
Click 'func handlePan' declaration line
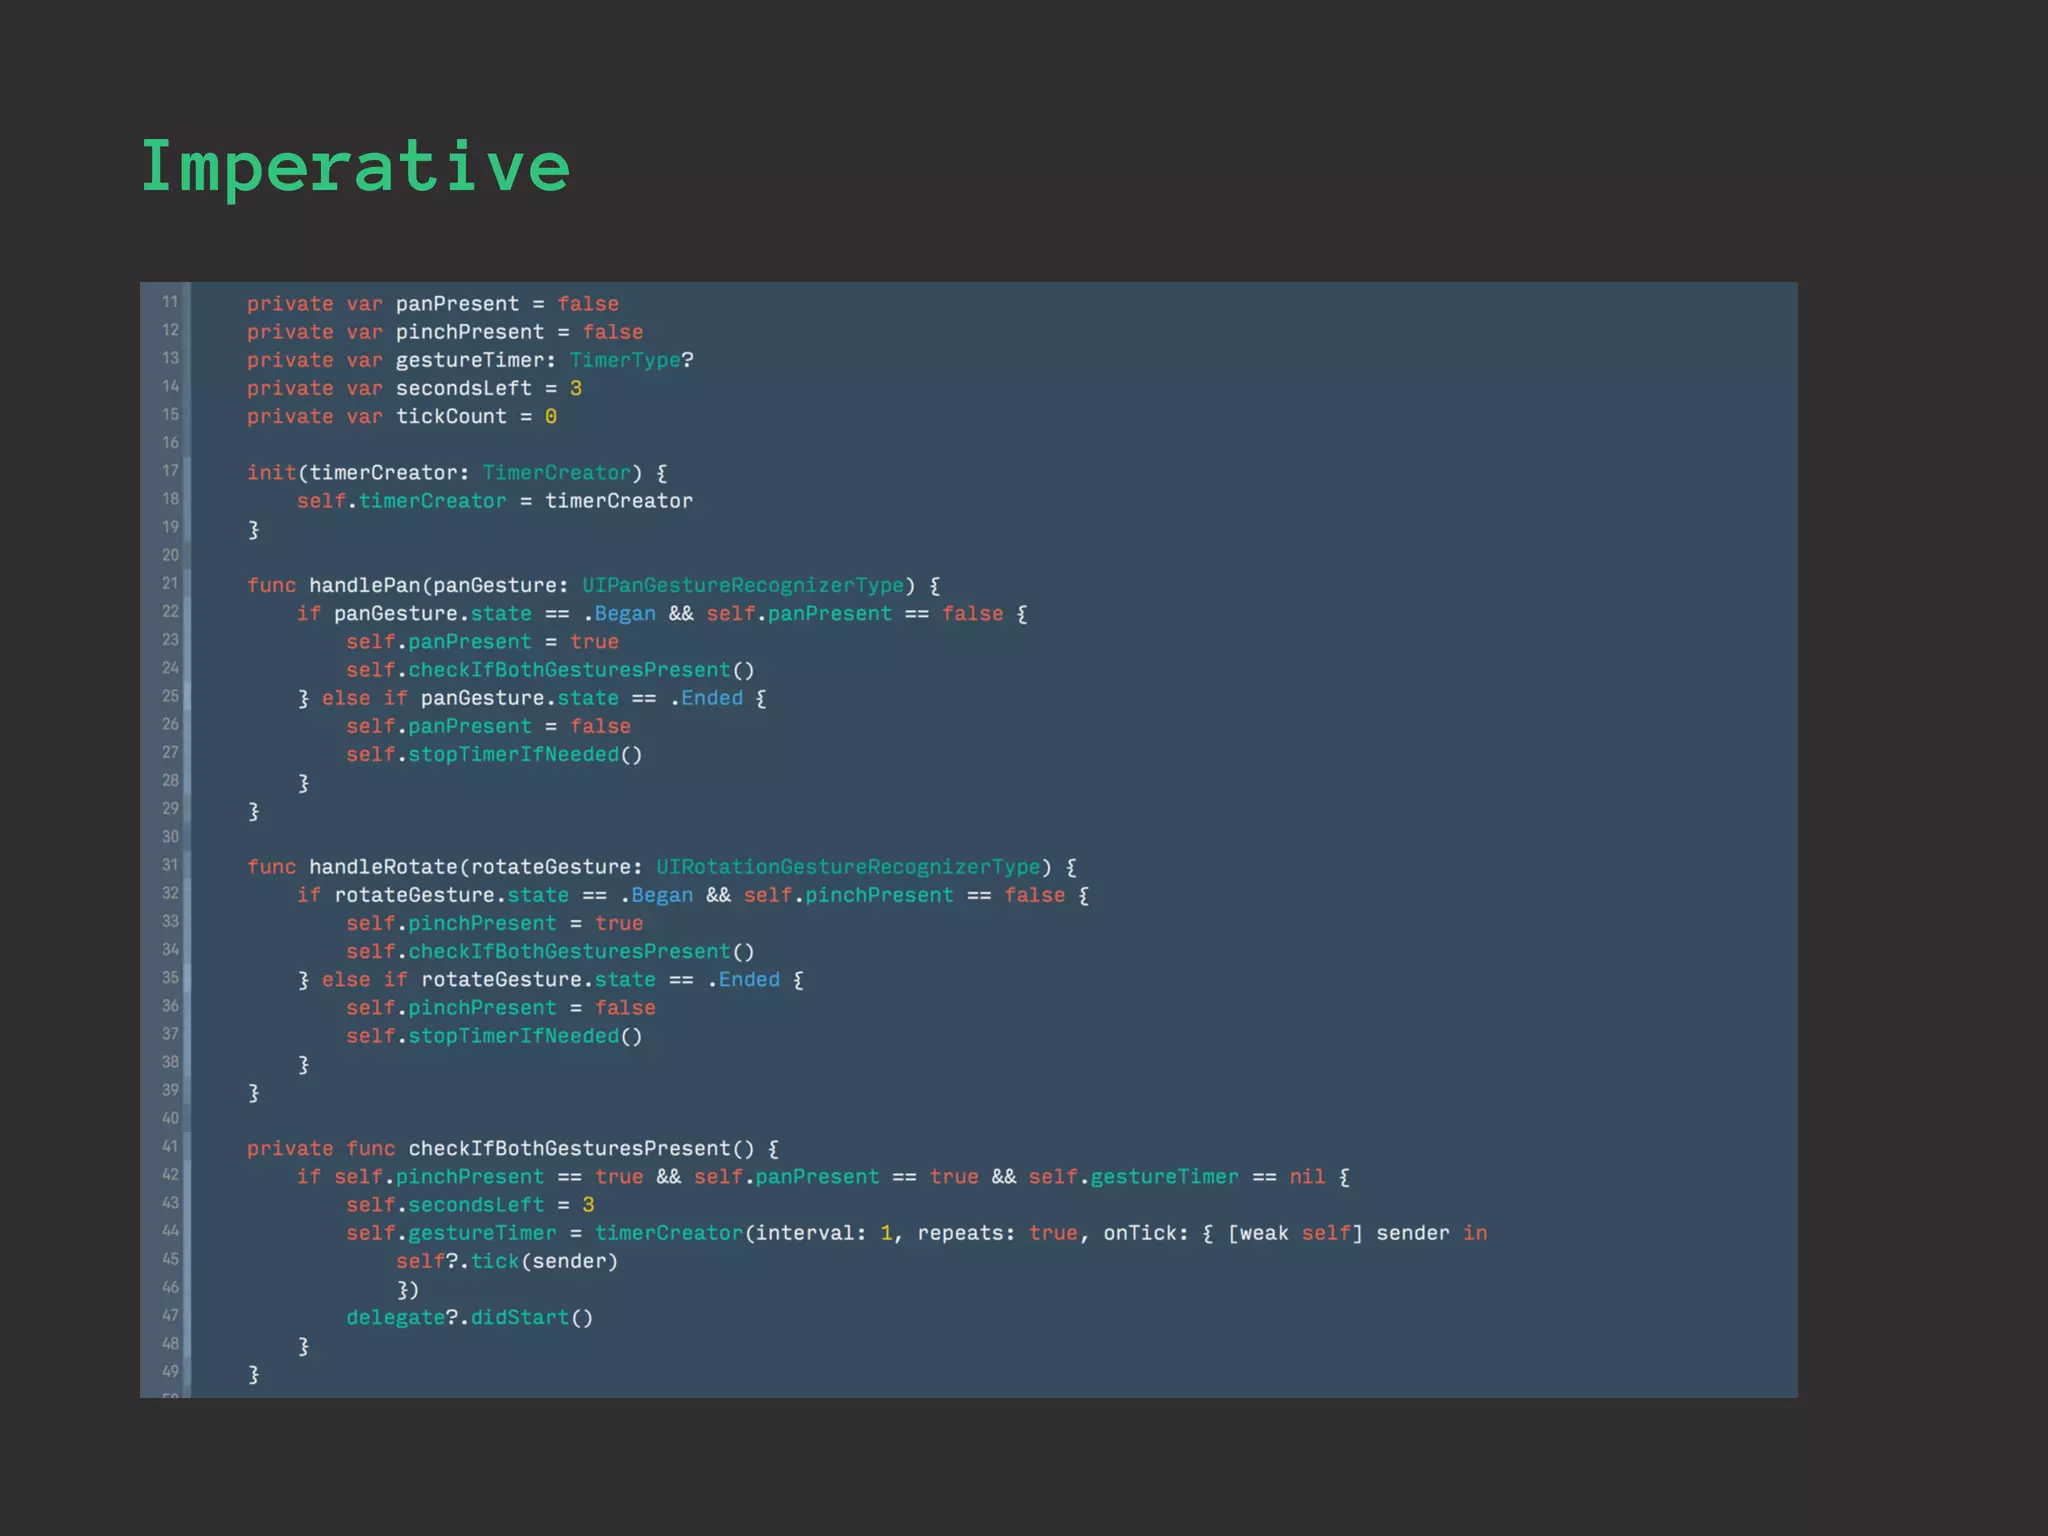pos(594,586)
